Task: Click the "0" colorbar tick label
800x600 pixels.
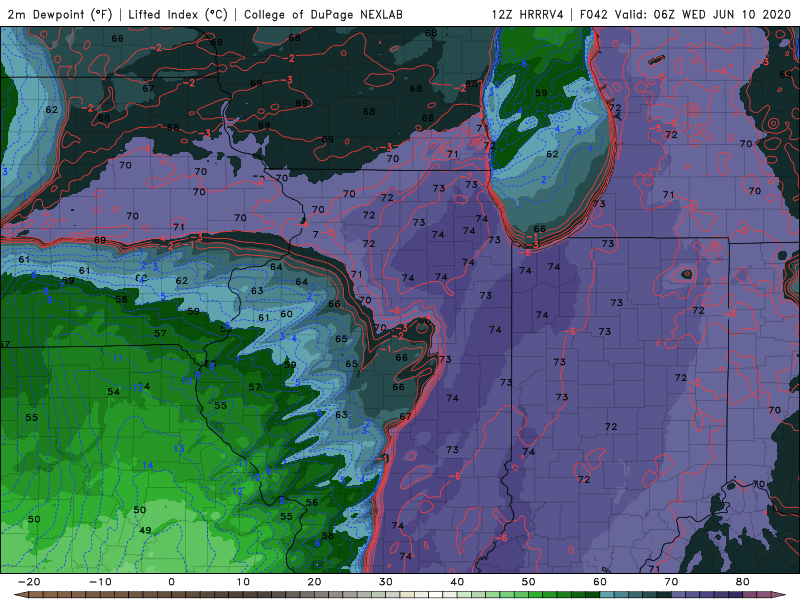Action: coord(171,582)
